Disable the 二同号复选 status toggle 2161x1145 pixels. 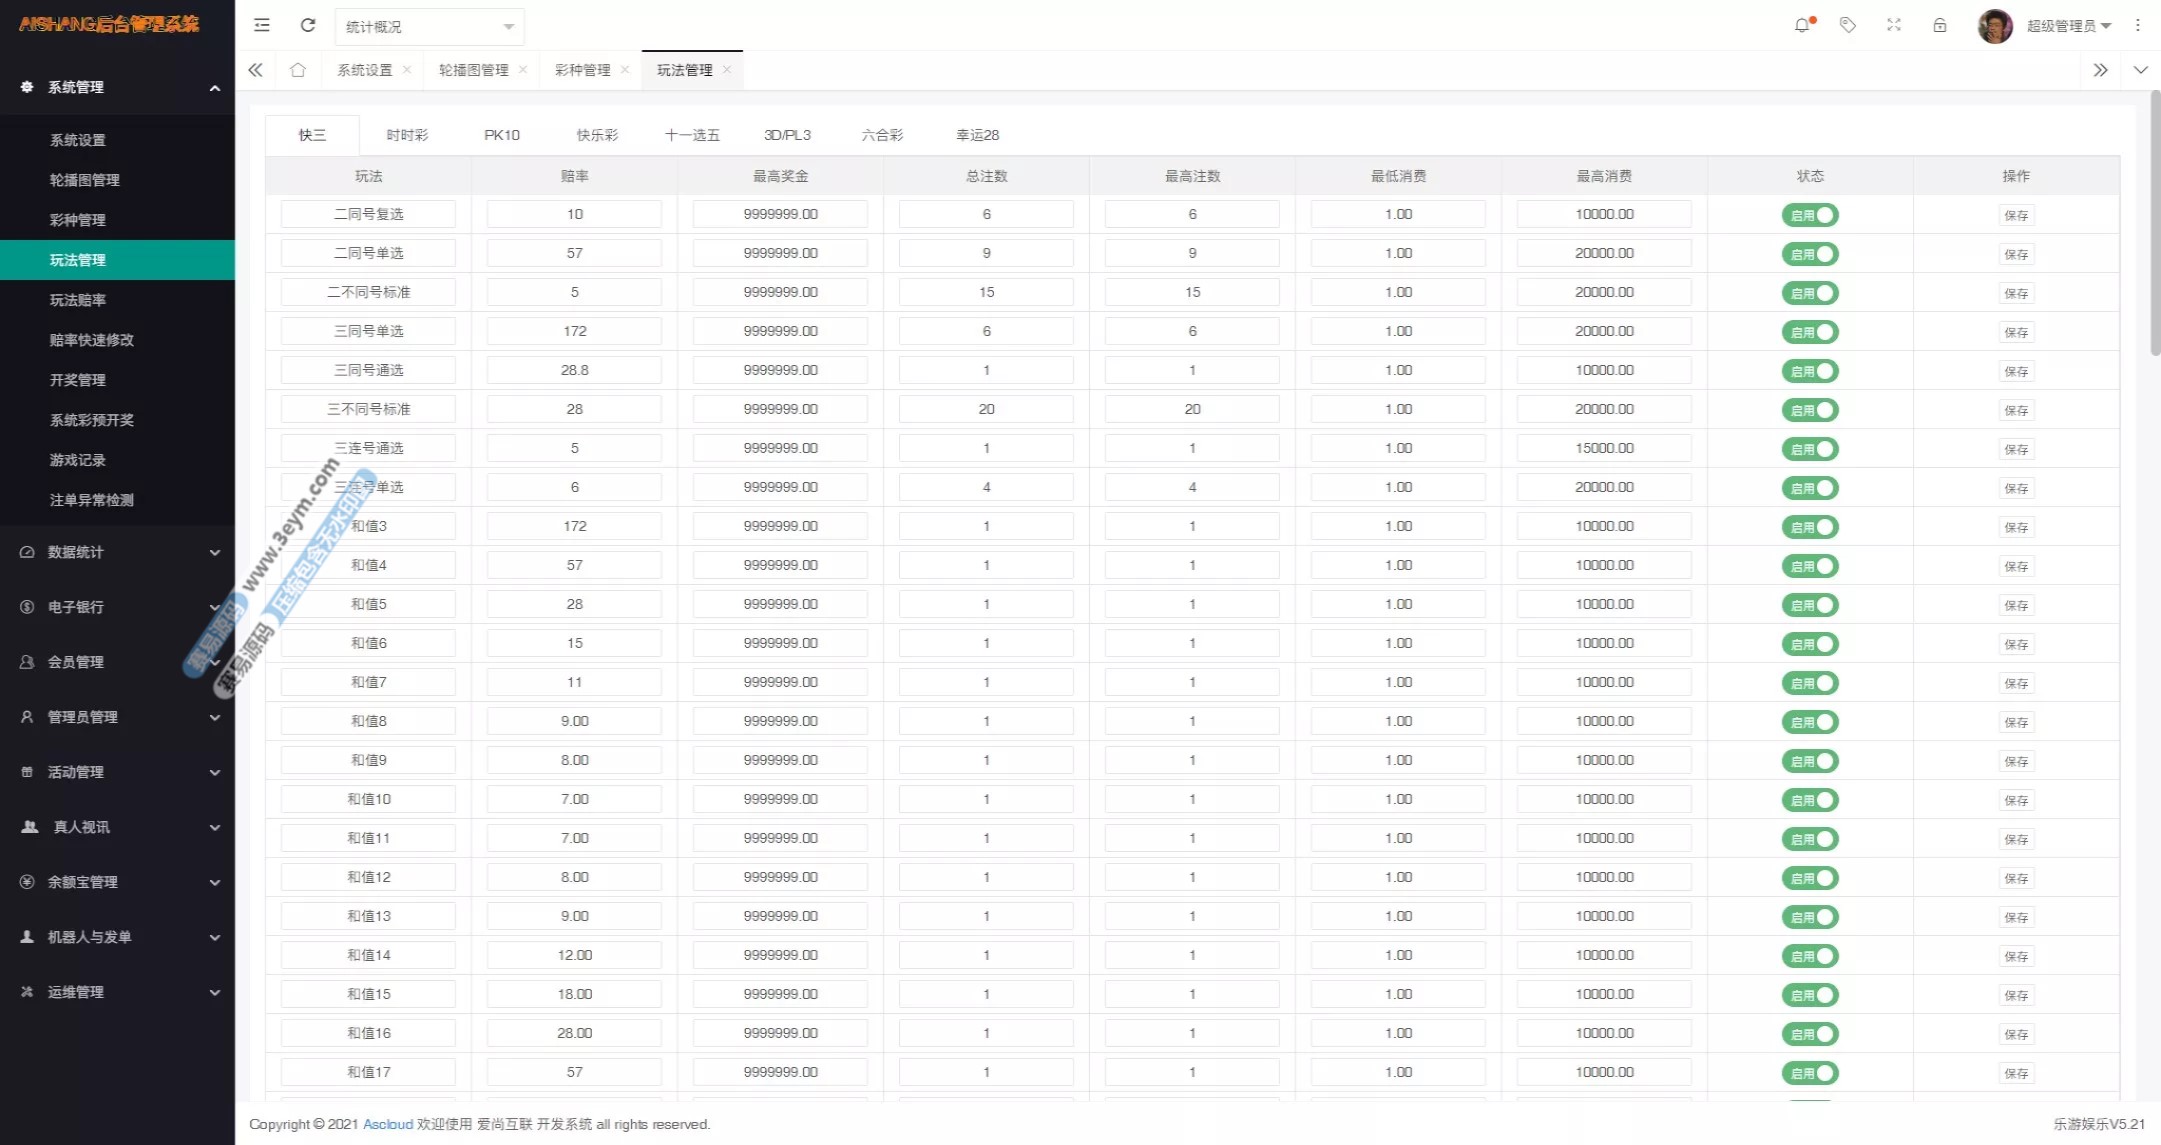(x=1810, y=215)
